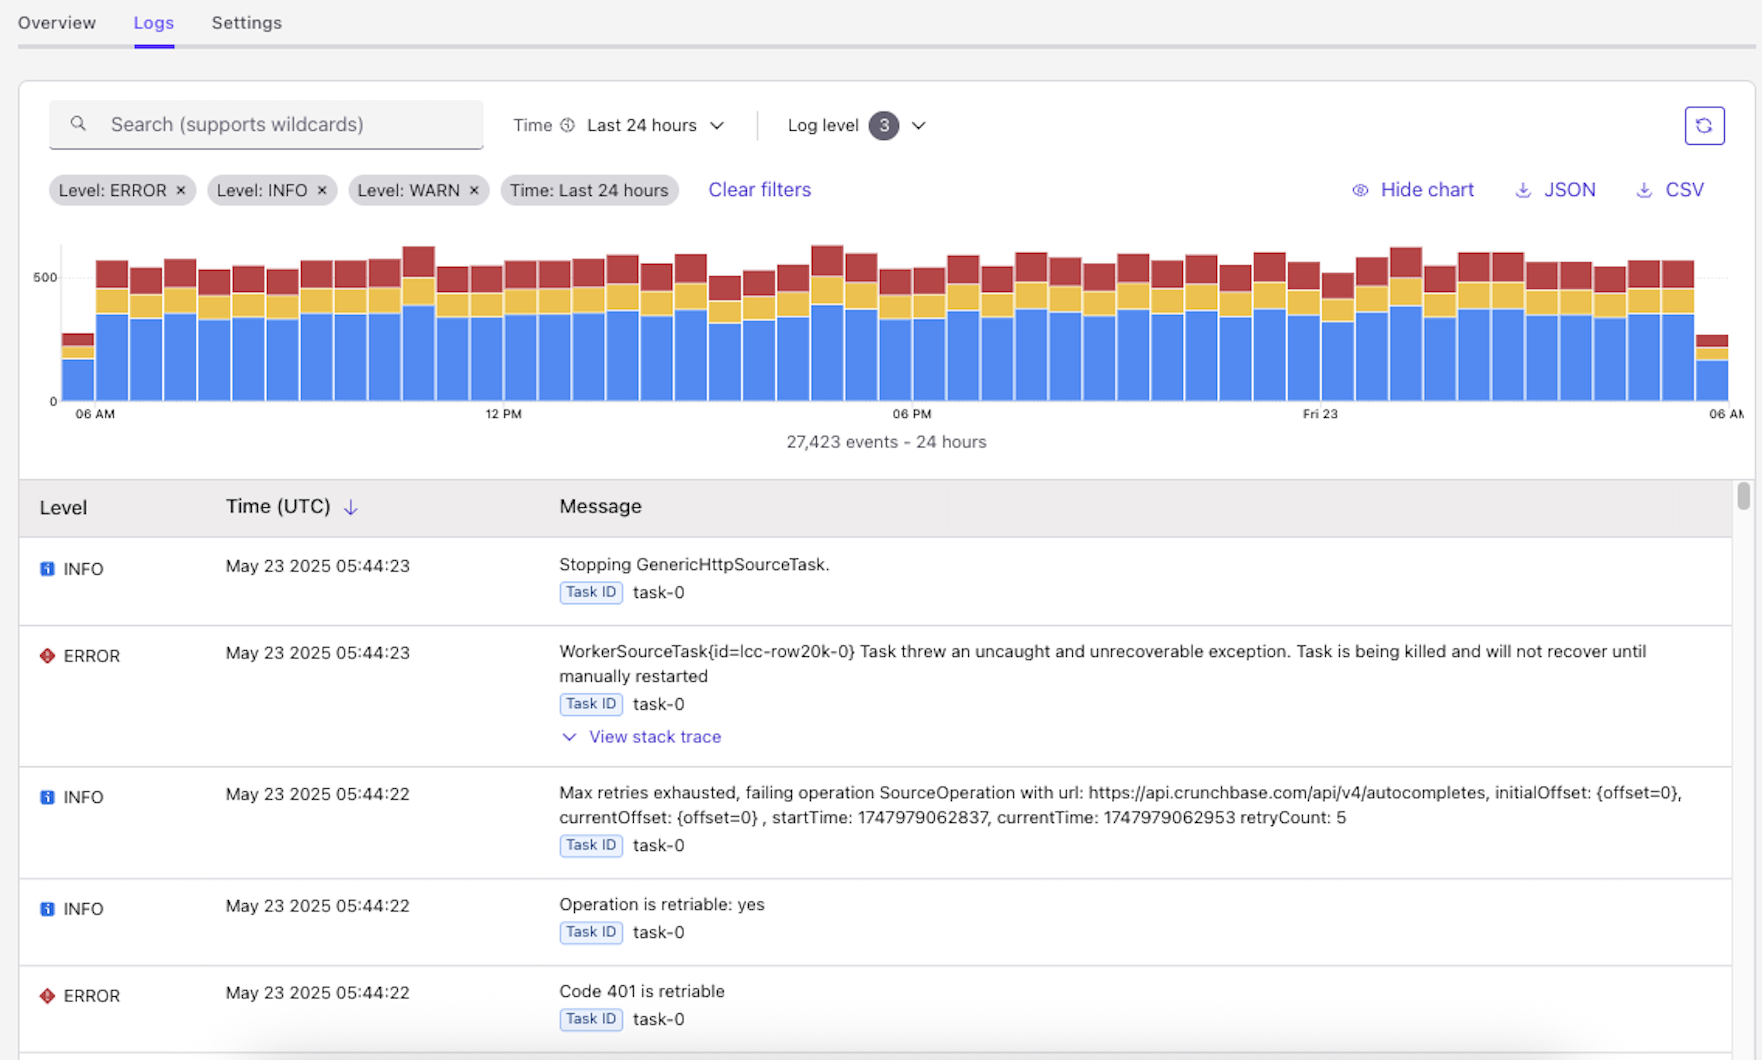Click the clock icon next to Time
The image size is (1762, 1060).
[567, 125]
